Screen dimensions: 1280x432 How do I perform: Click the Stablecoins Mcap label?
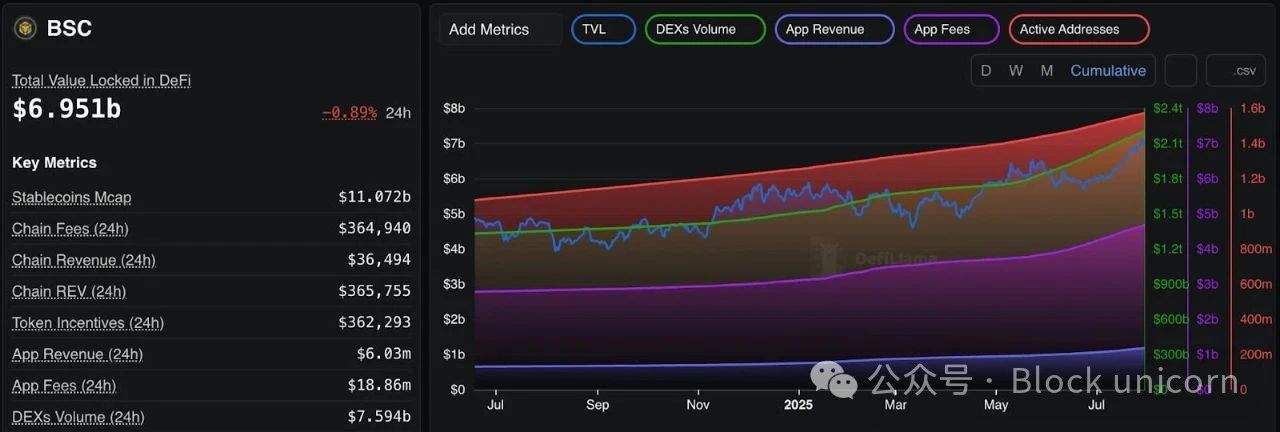[71, 198]
